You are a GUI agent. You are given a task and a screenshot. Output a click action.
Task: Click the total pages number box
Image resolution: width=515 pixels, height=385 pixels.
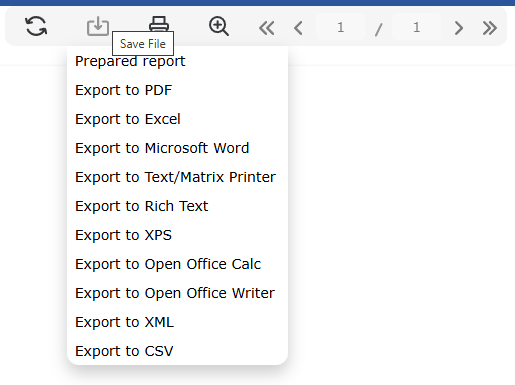point(416,27)
